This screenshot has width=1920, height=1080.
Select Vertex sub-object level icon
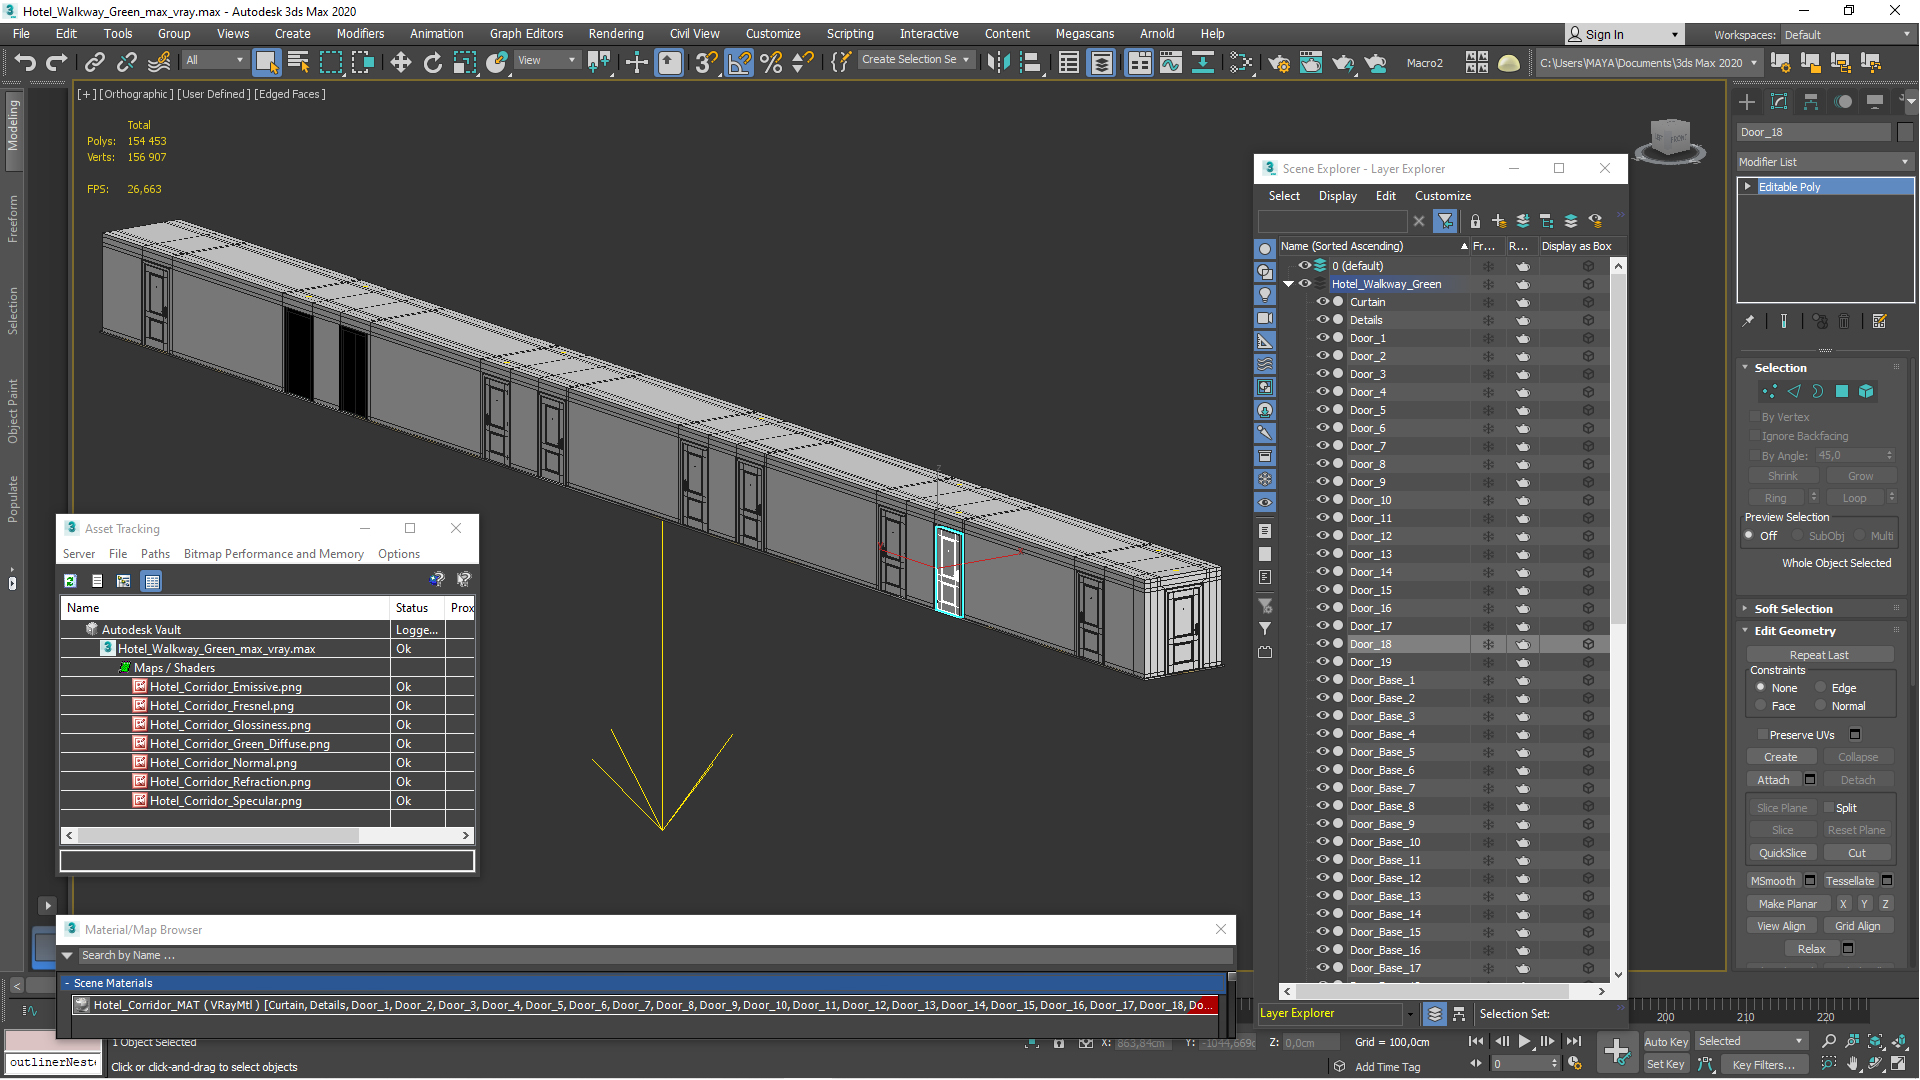click(1770, 391)
